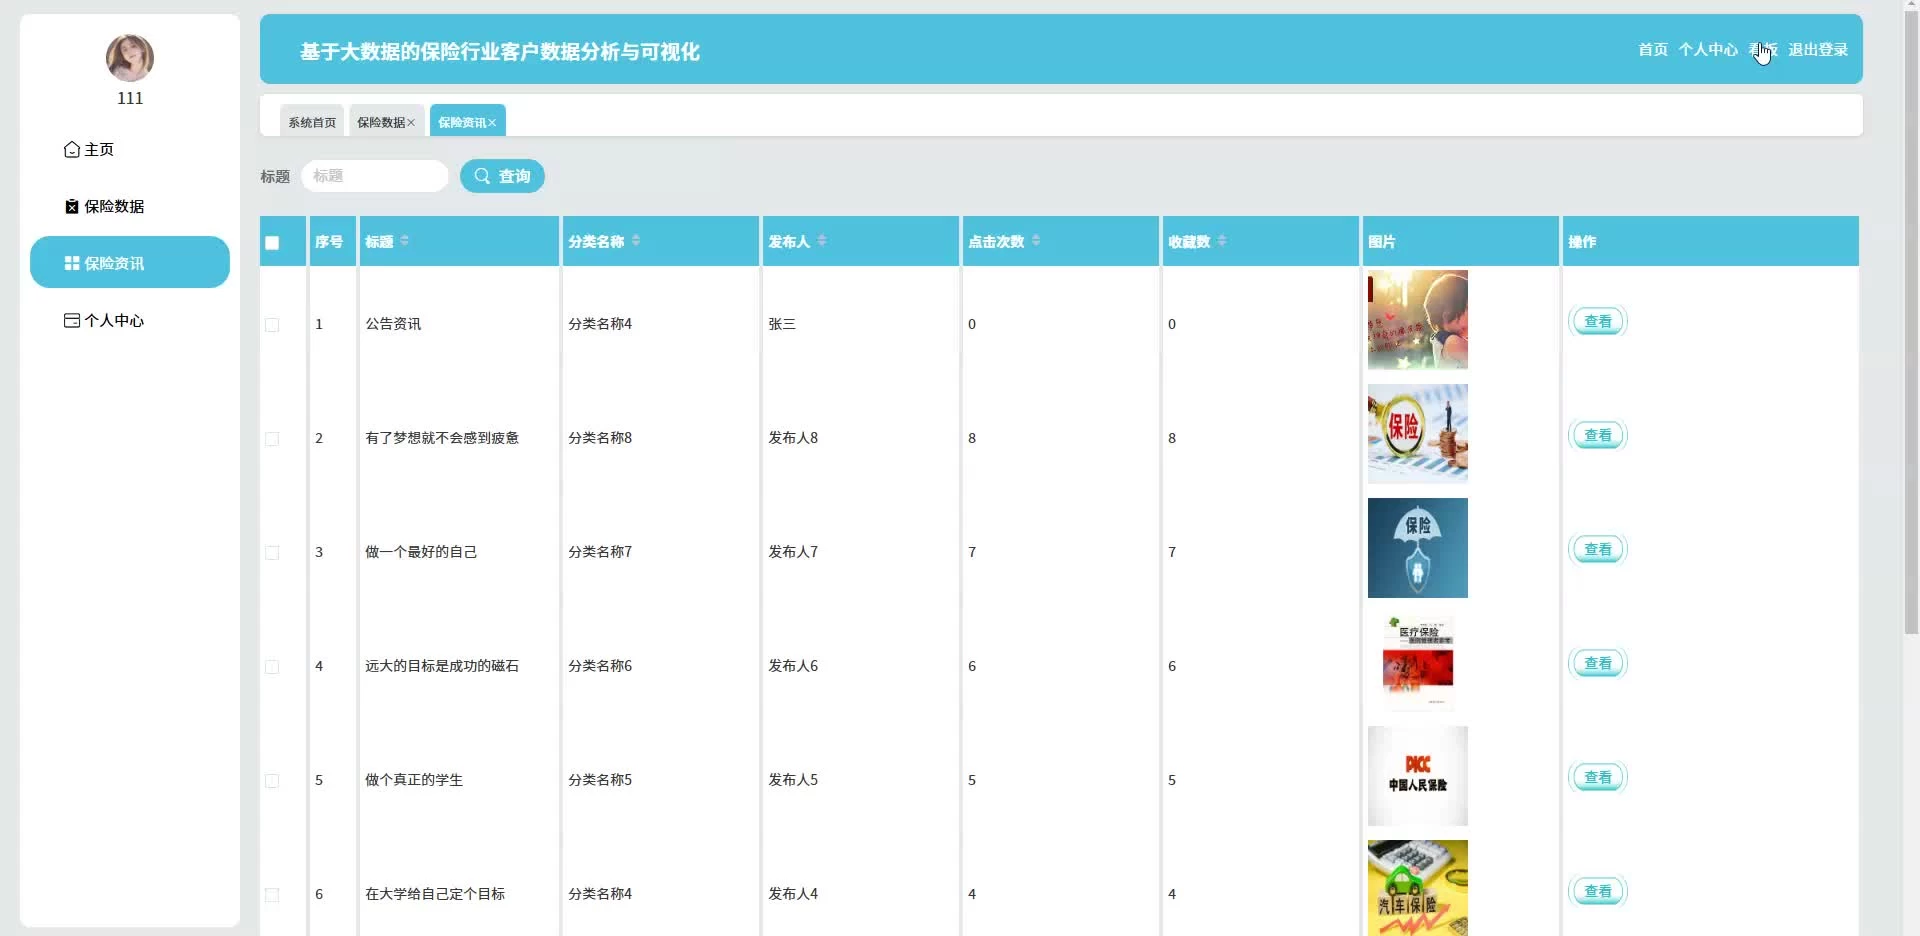Screen dimensions: 1920x936
Task: Click the 分类名称6 cell
Action: point(600,666)
